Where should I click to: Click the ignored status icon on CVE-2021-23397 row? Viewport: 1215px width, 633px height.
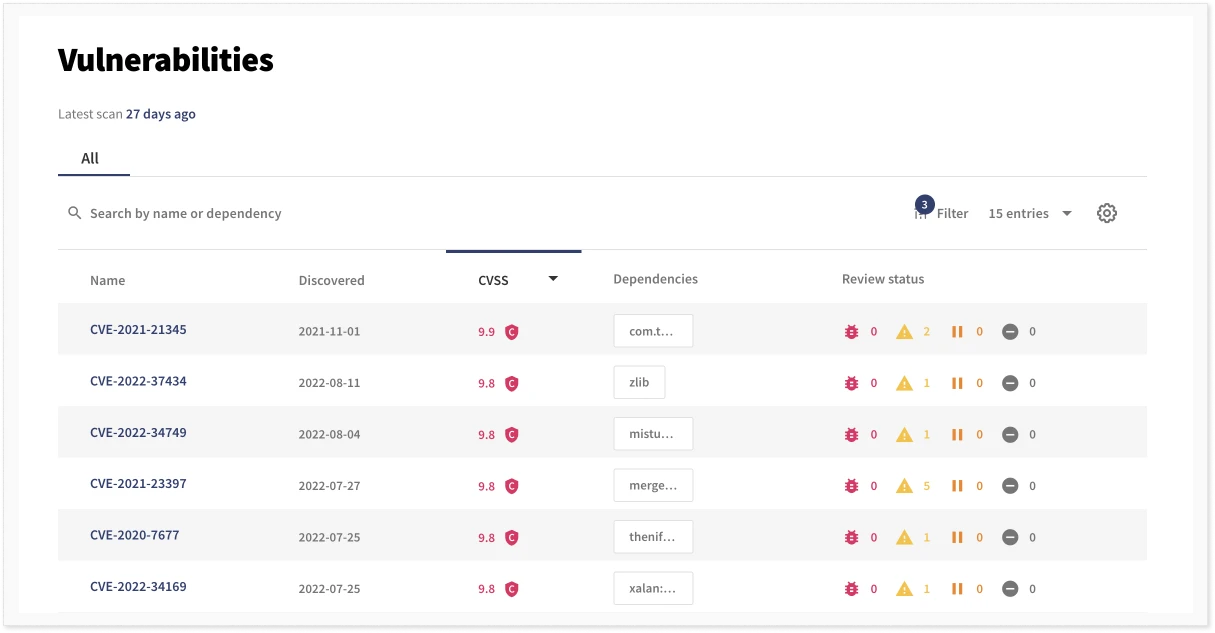pyautogui.click(x=1010, y=486)
